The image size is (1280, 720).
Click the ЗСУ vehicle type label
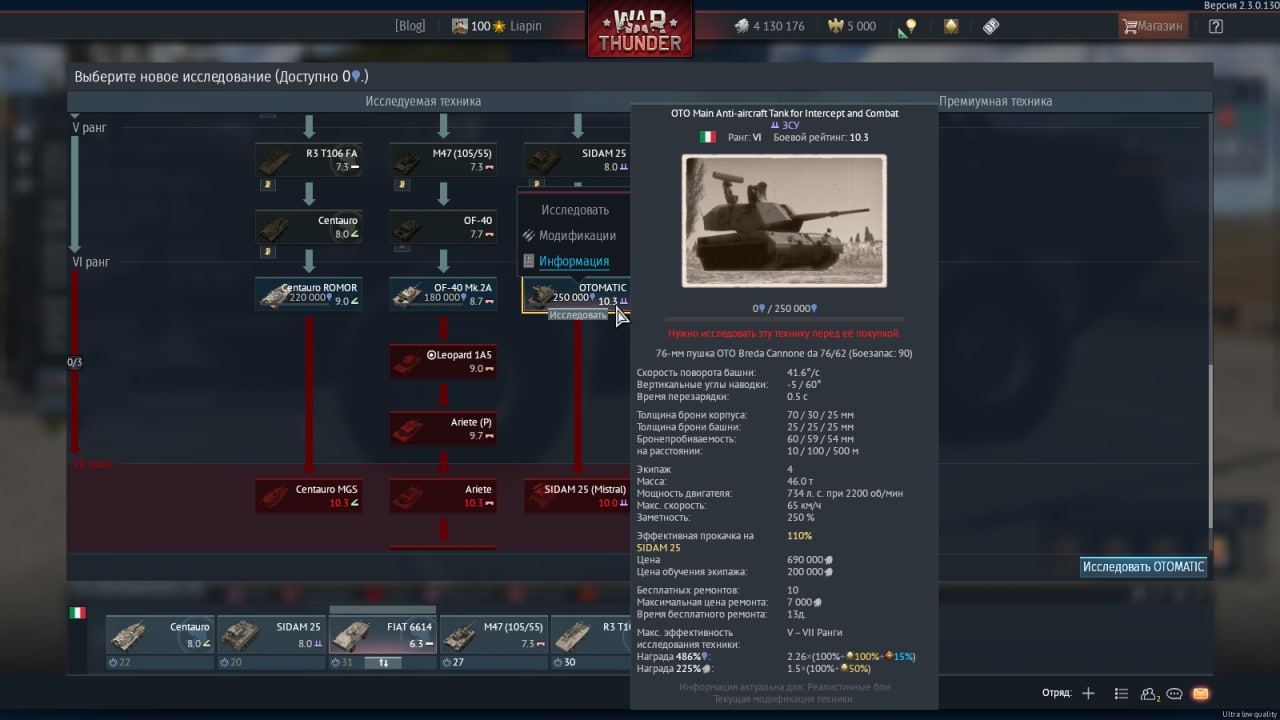[784, 126]
